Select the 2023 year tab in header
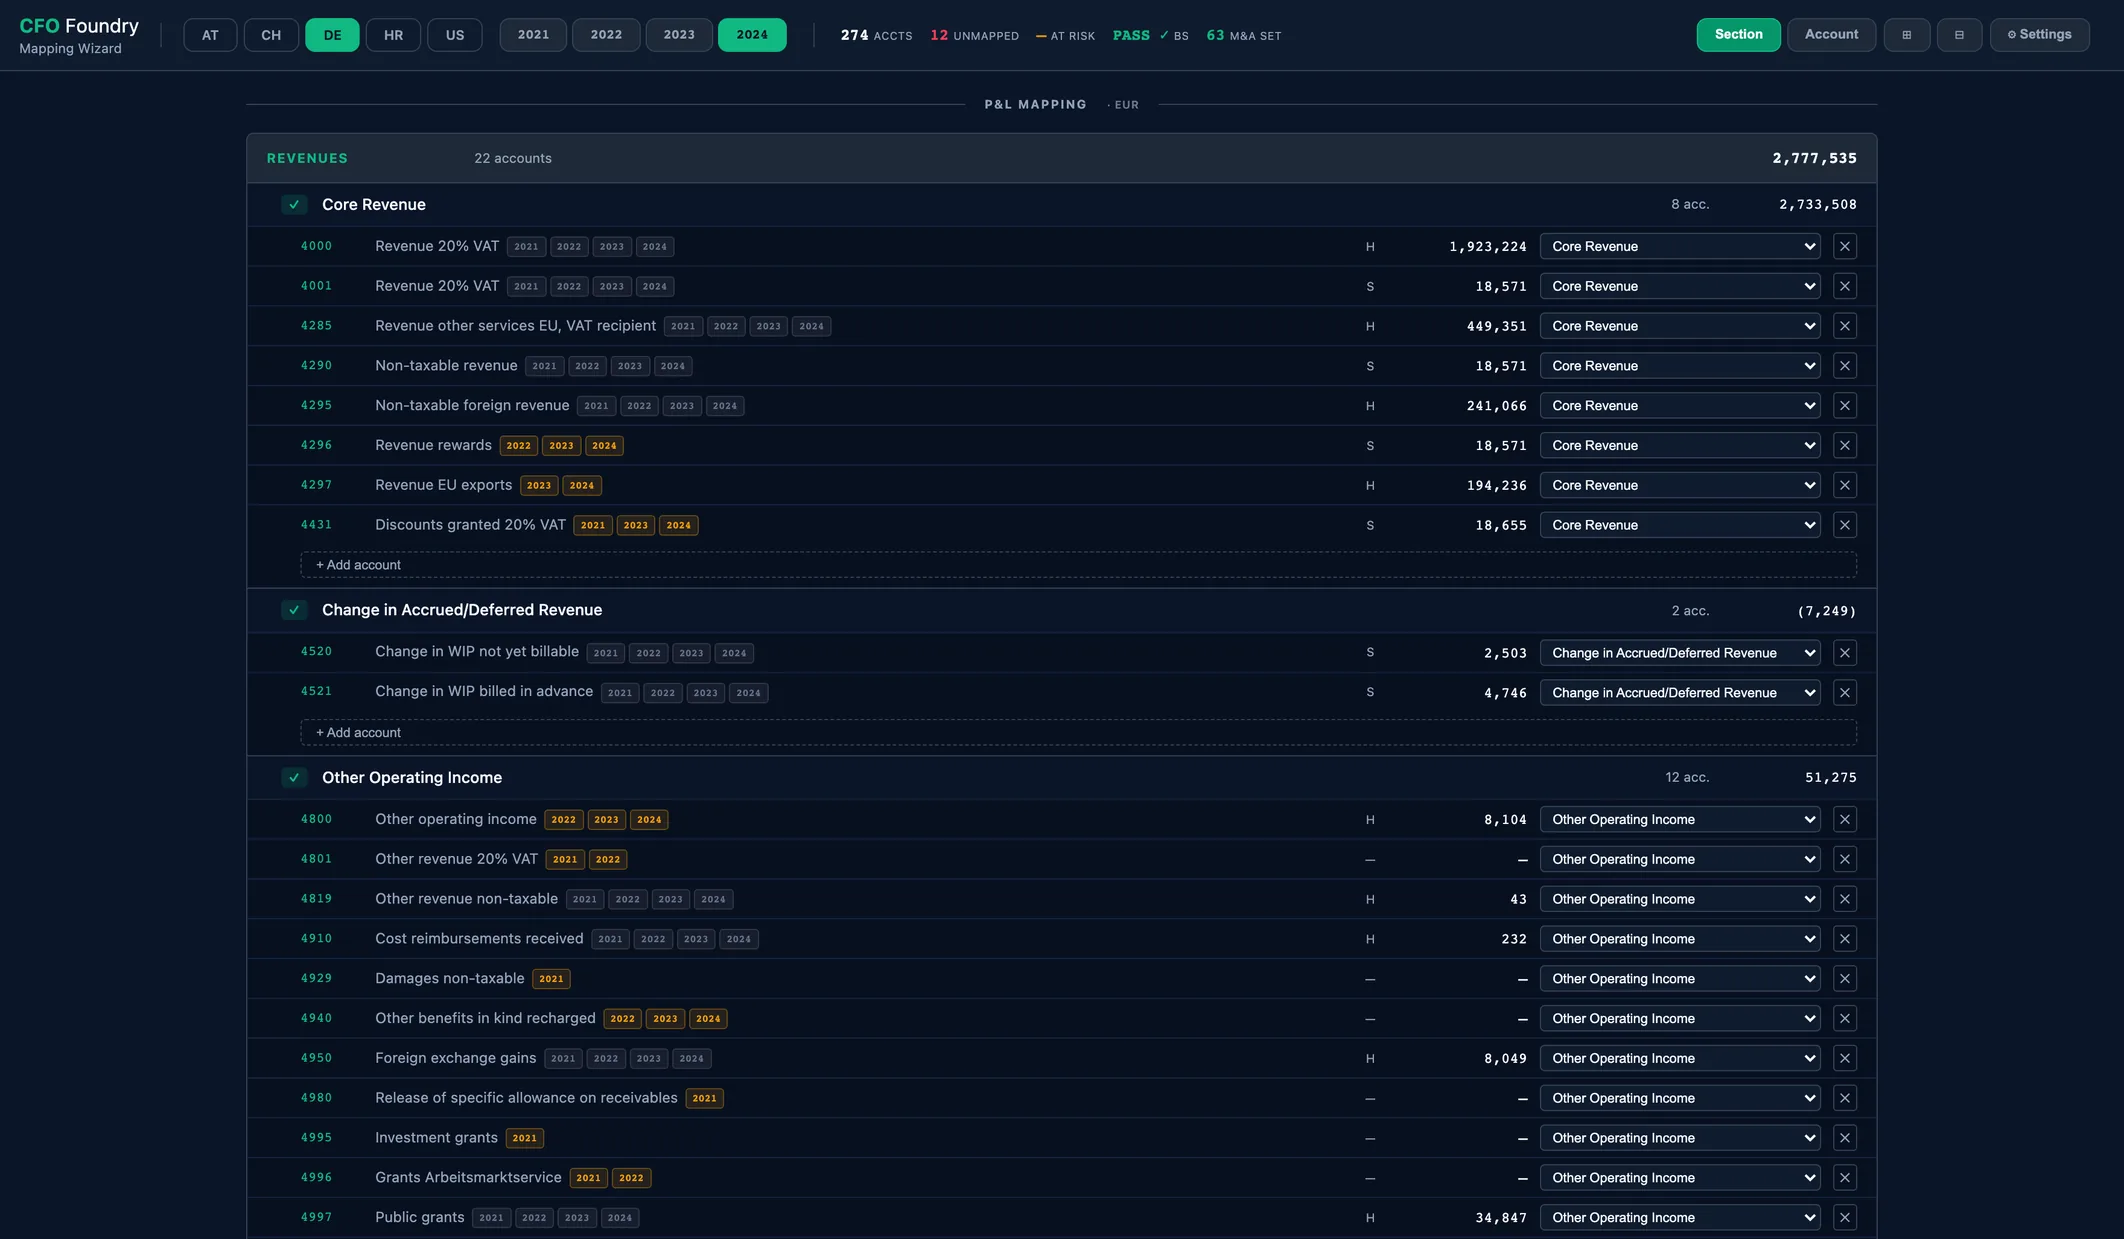The height and width of the screenshot is (1239, 2124). pyautogui.click(x=679, y=35)
